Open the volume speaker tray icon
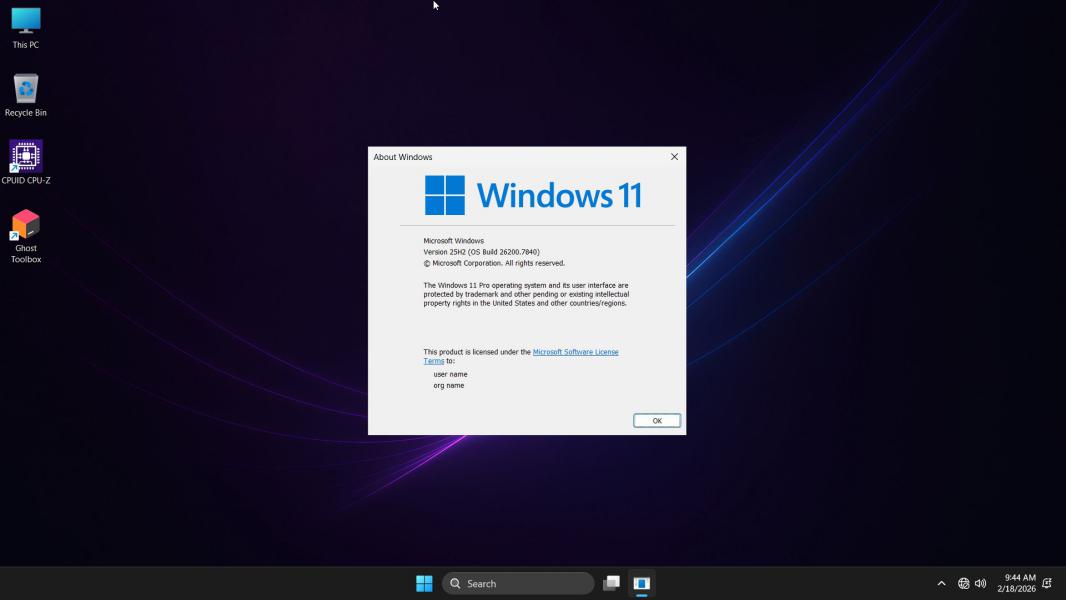Screen dimensions: 1066x600 (x=980, y=583)
